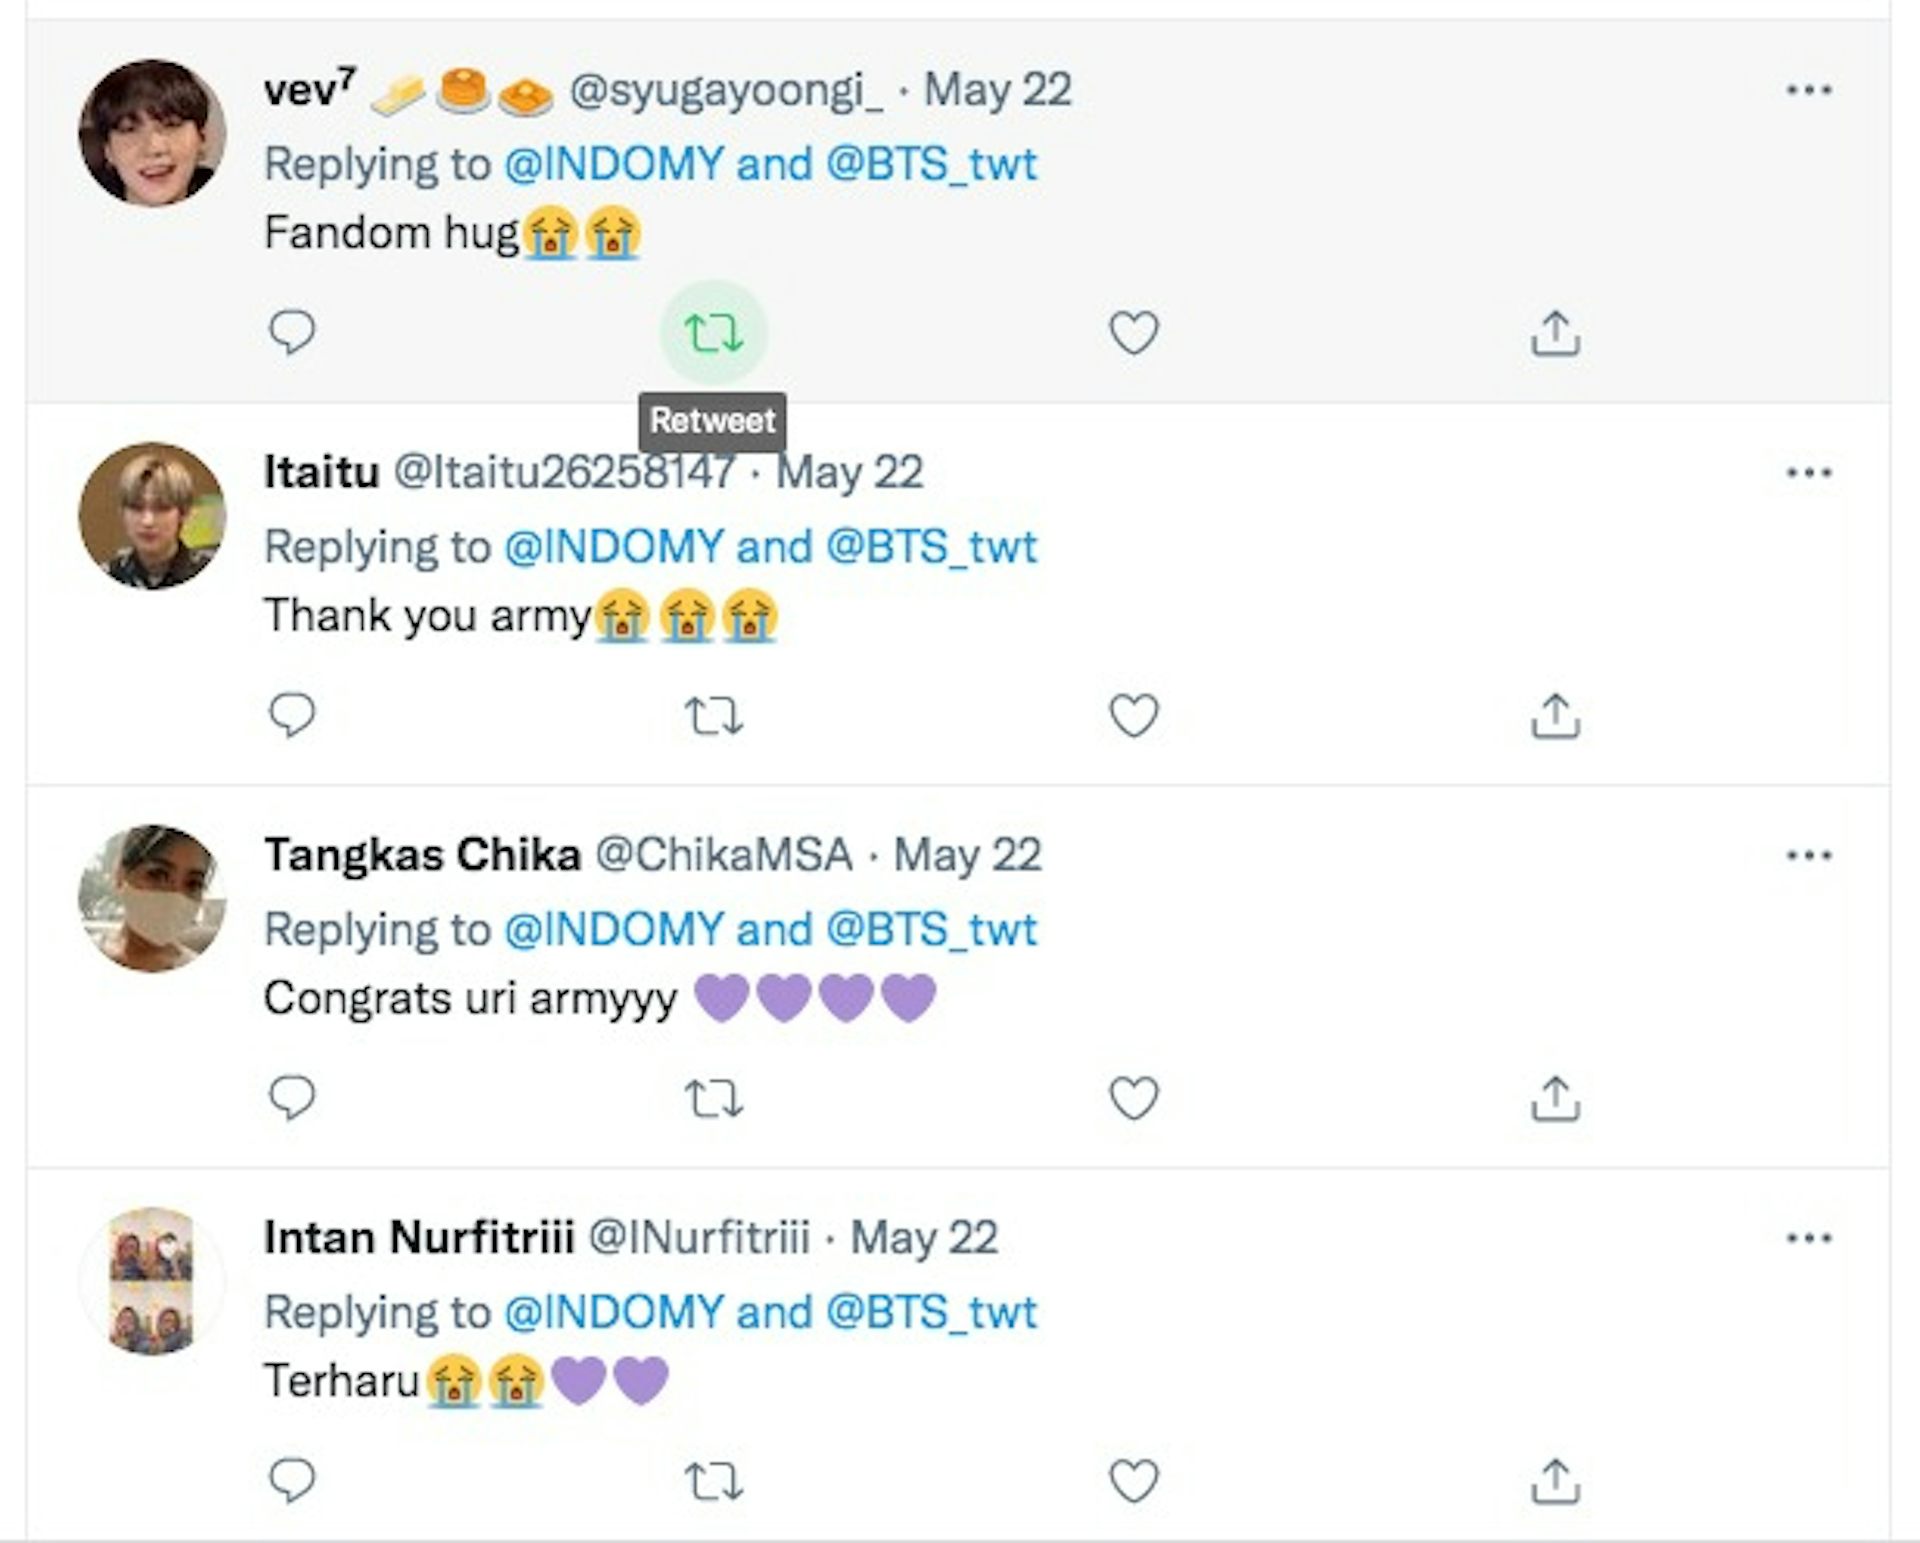This screenshot has width=1920, height=1543.
Task: Reply to Tangkas Chika's tweet
Action: (x=292, y=1098)
